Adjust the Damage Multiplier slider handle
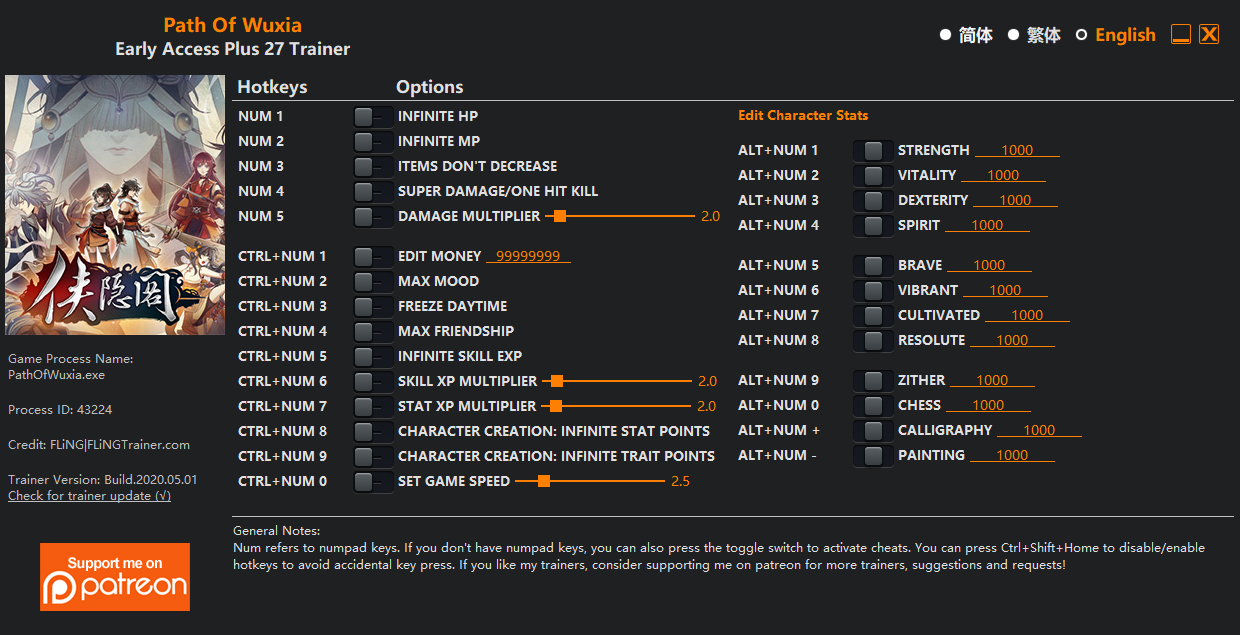Viewport: 1240px width, 635px height. click(560, 216)
